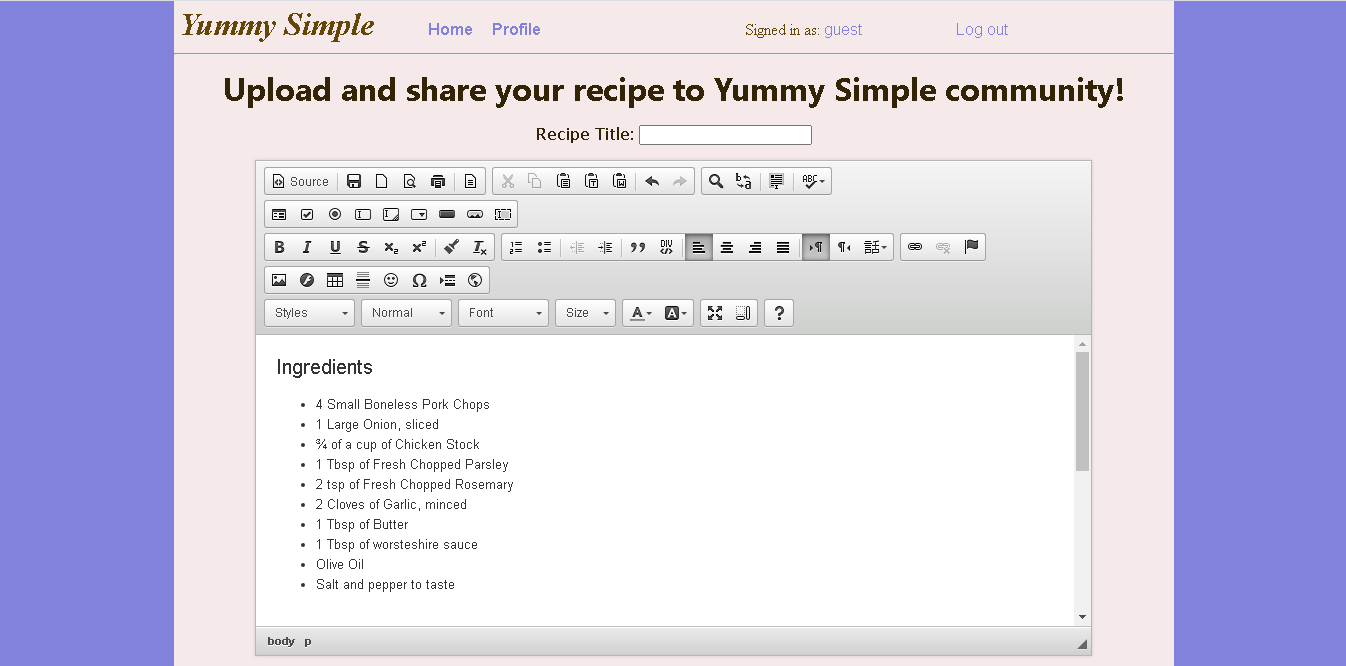Select Align Left

pos(699,247)
